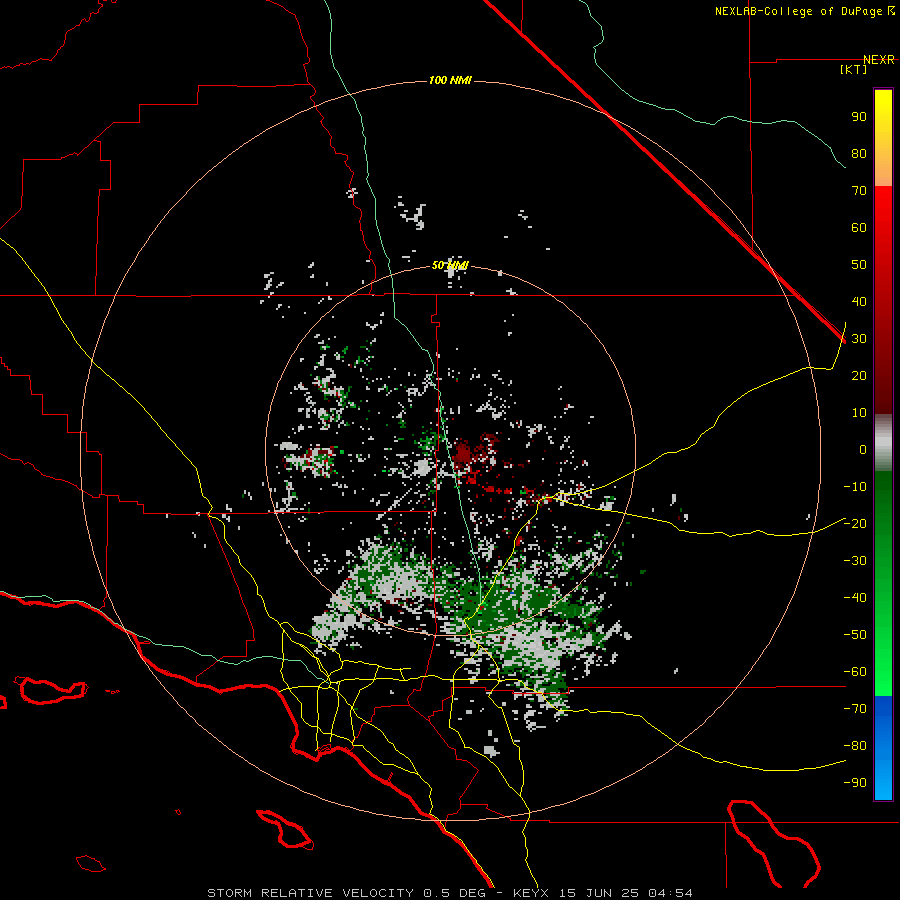Click the -90 value on the velocity scale
900x900 pixels.
tap(855, 783)
